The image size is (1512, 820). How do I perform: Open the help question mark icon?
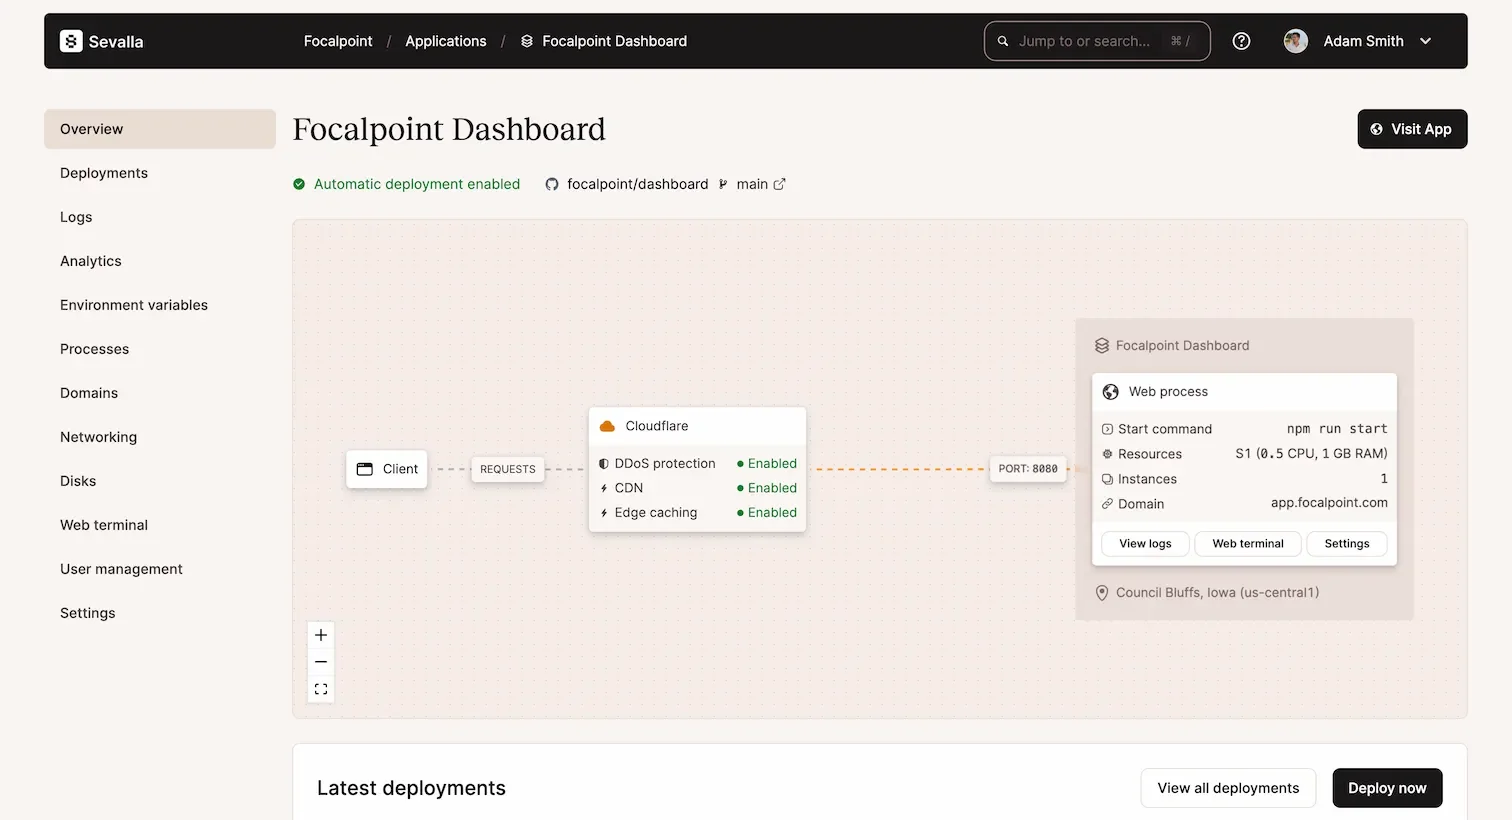(1241, 41)
